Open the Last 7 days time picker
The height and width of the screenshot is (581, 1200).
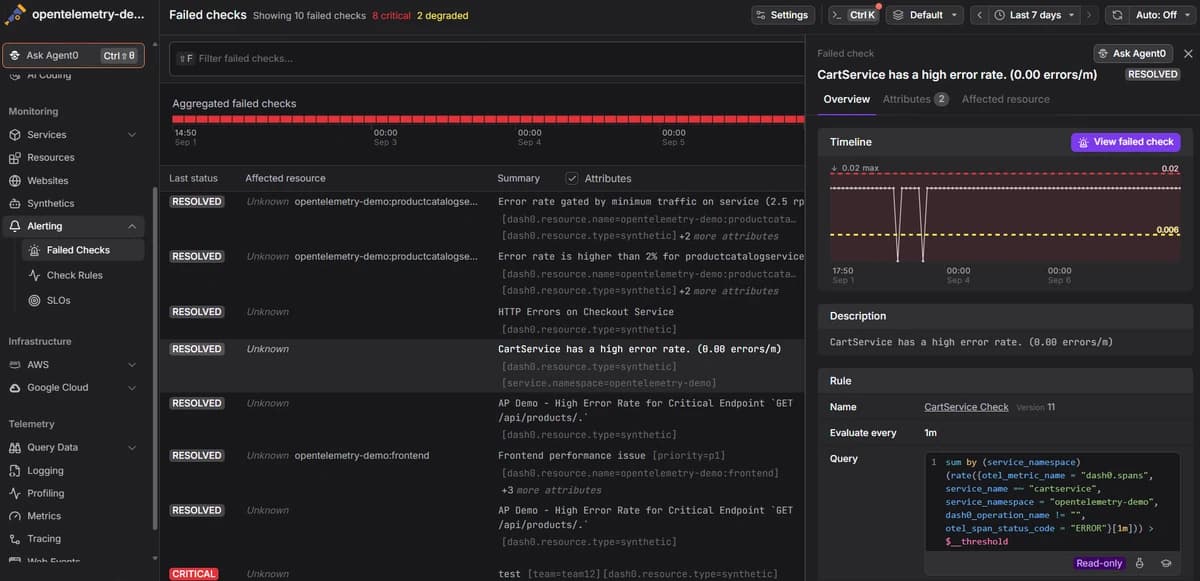pos(1035,15)
